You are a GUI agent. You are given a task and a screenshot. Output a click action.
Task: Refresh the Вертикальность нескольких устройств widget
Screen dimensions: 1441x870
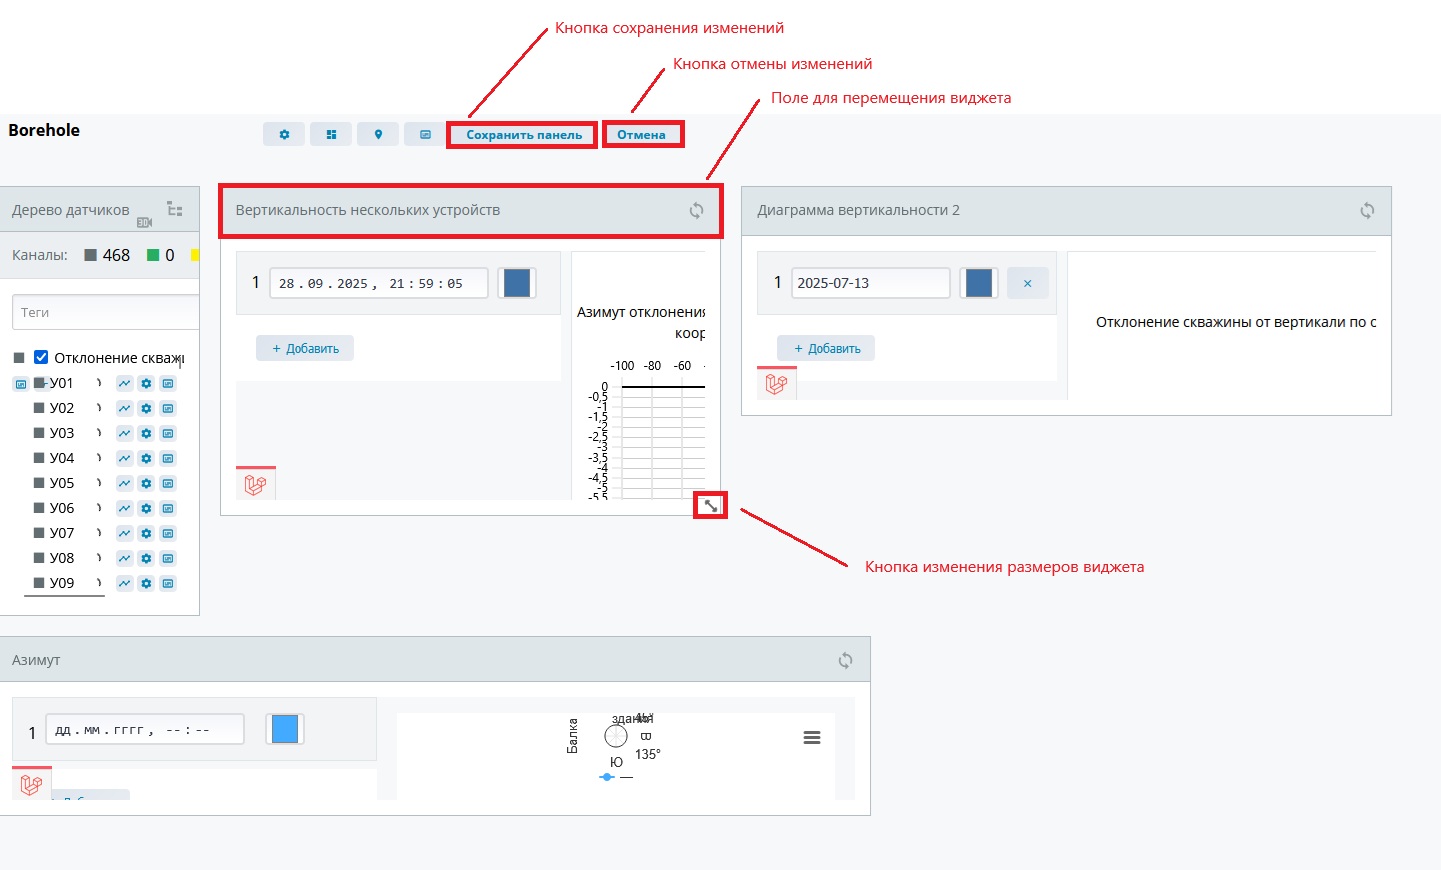click(x=696, y=210)
